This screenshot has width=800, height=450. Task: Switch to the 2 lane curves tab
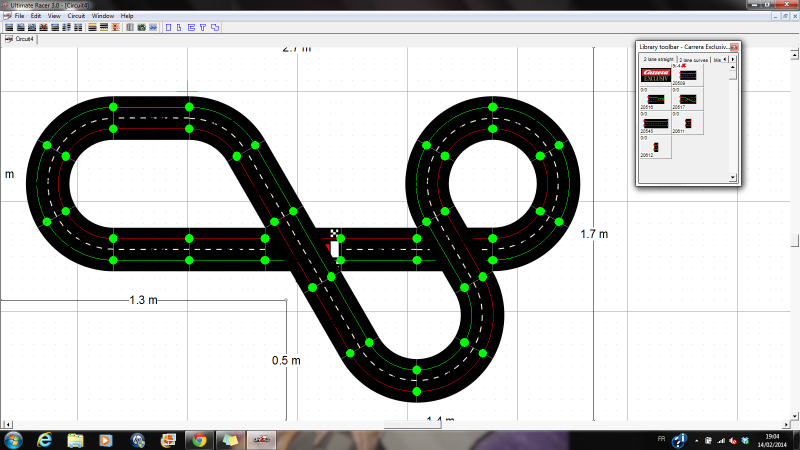tap(692, 60)
